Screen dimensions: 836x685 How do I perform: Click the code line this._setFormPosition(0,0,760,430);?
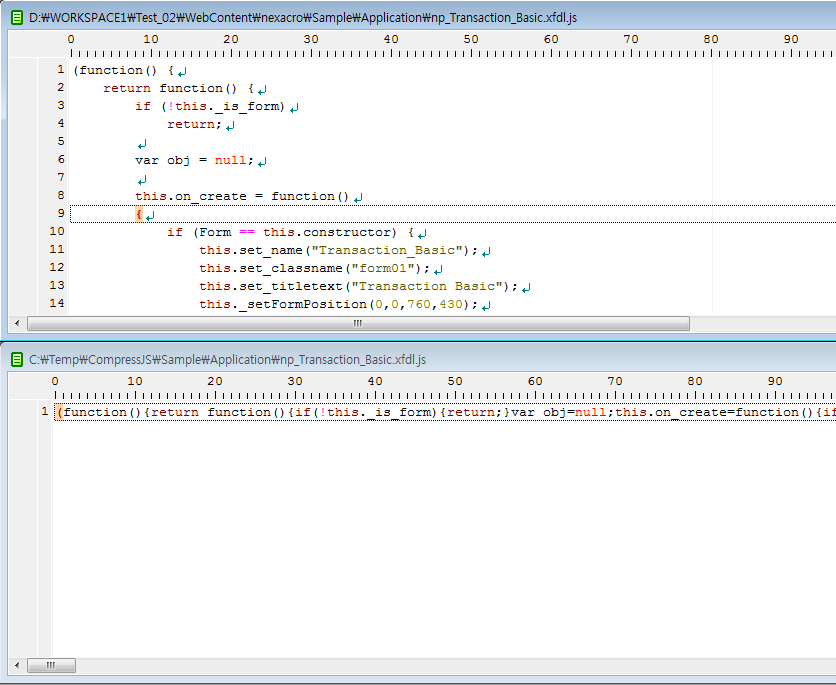pyautogui.click(x=339, y=304)
